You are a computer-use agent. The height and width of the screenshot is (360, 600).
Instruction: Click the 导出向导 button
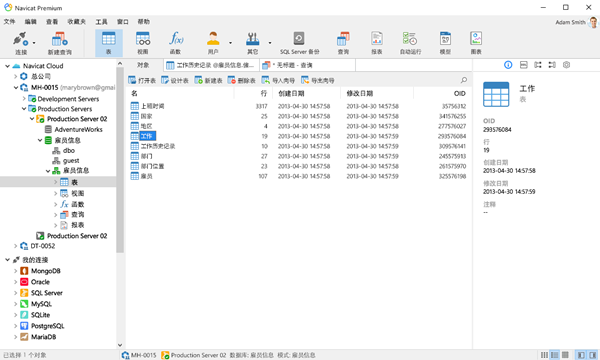[318, 80]
